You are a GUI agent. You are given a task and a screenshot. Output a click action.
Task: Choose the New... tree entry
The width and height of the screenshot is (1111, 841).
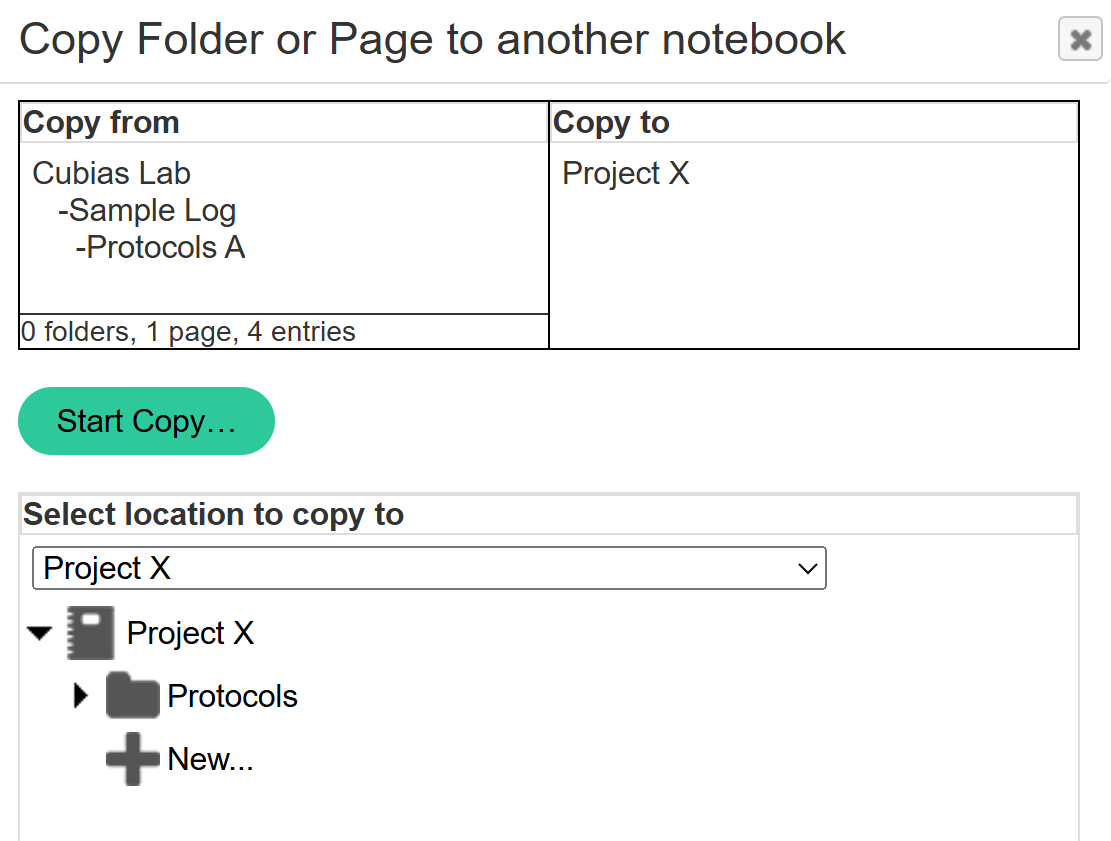(x=210, y=759)
